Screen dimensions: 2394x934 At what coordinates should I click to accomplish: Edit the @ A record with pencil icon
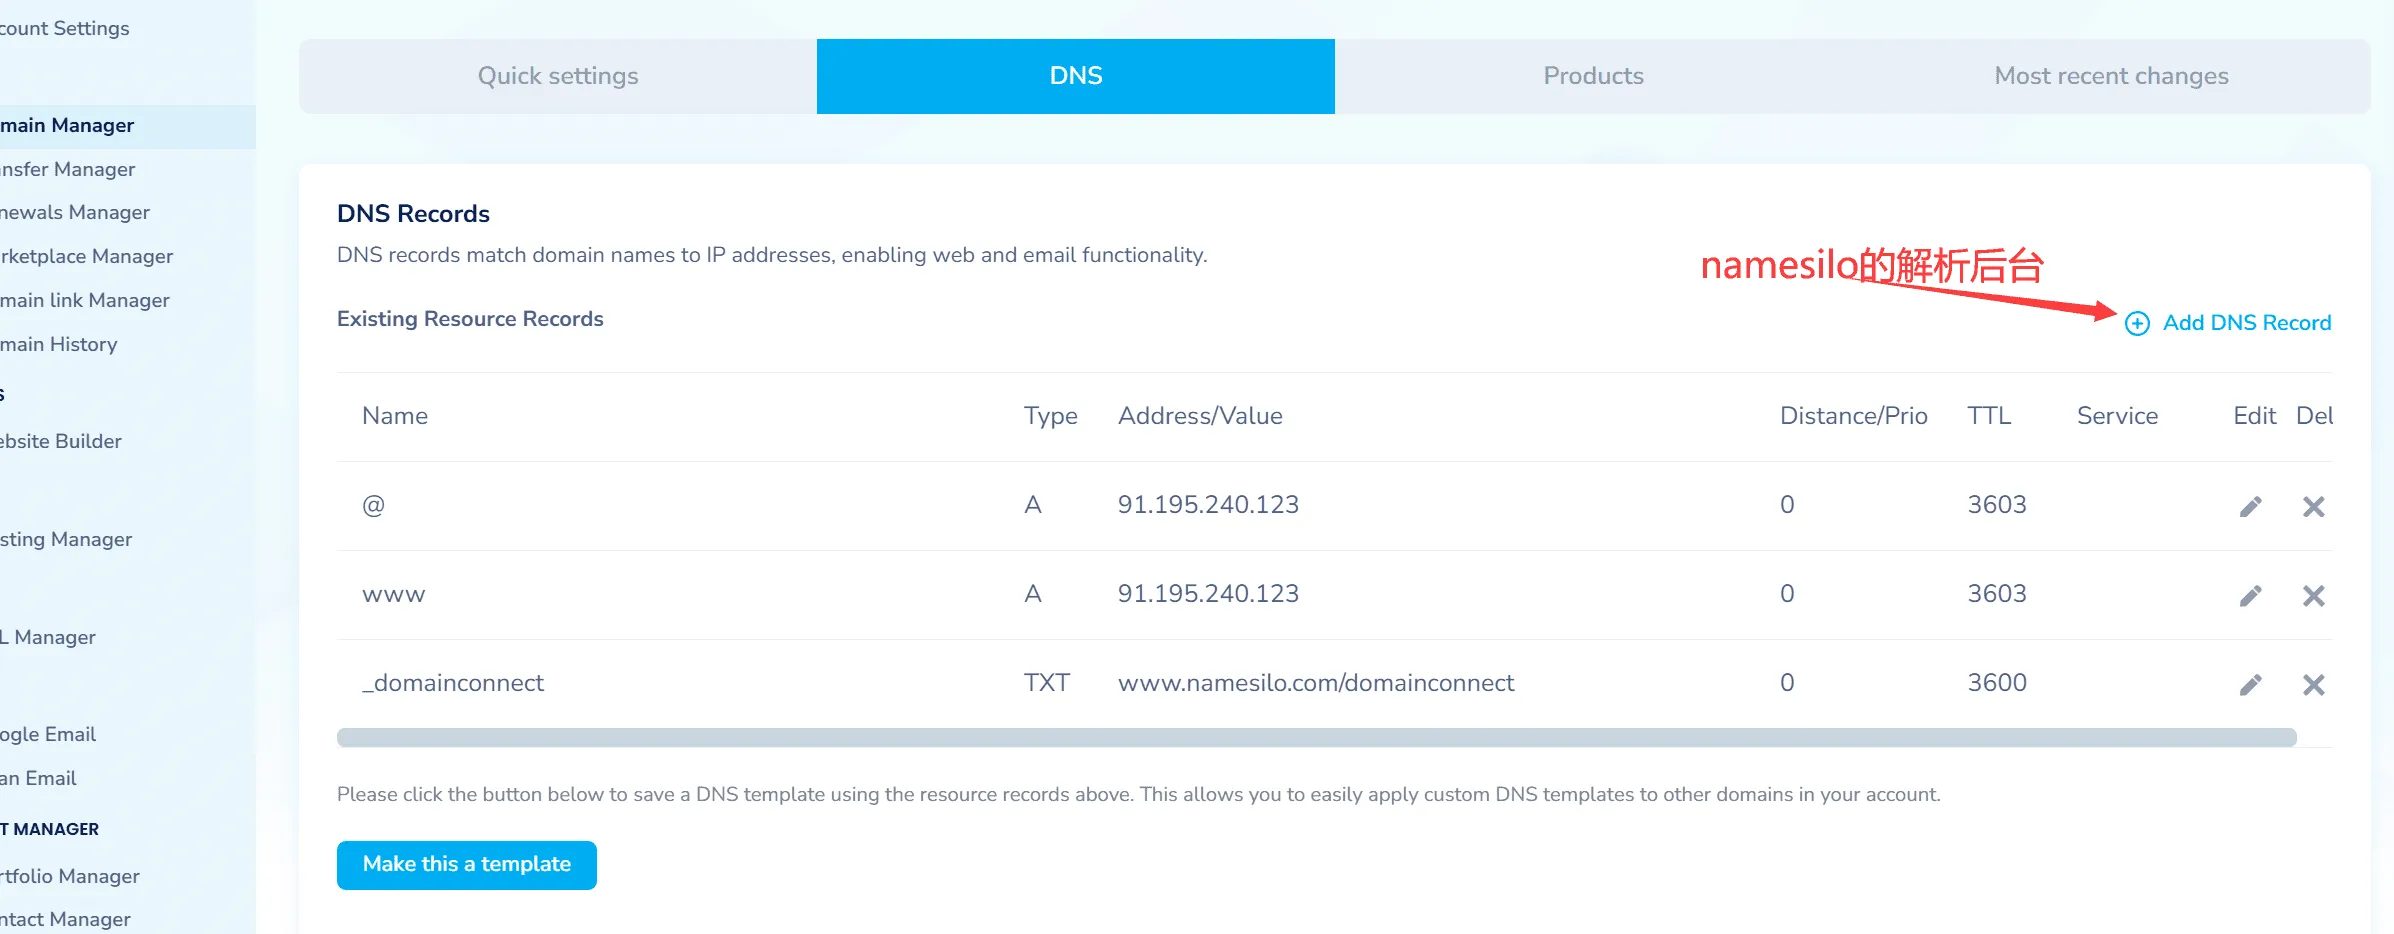[2250, 507]
